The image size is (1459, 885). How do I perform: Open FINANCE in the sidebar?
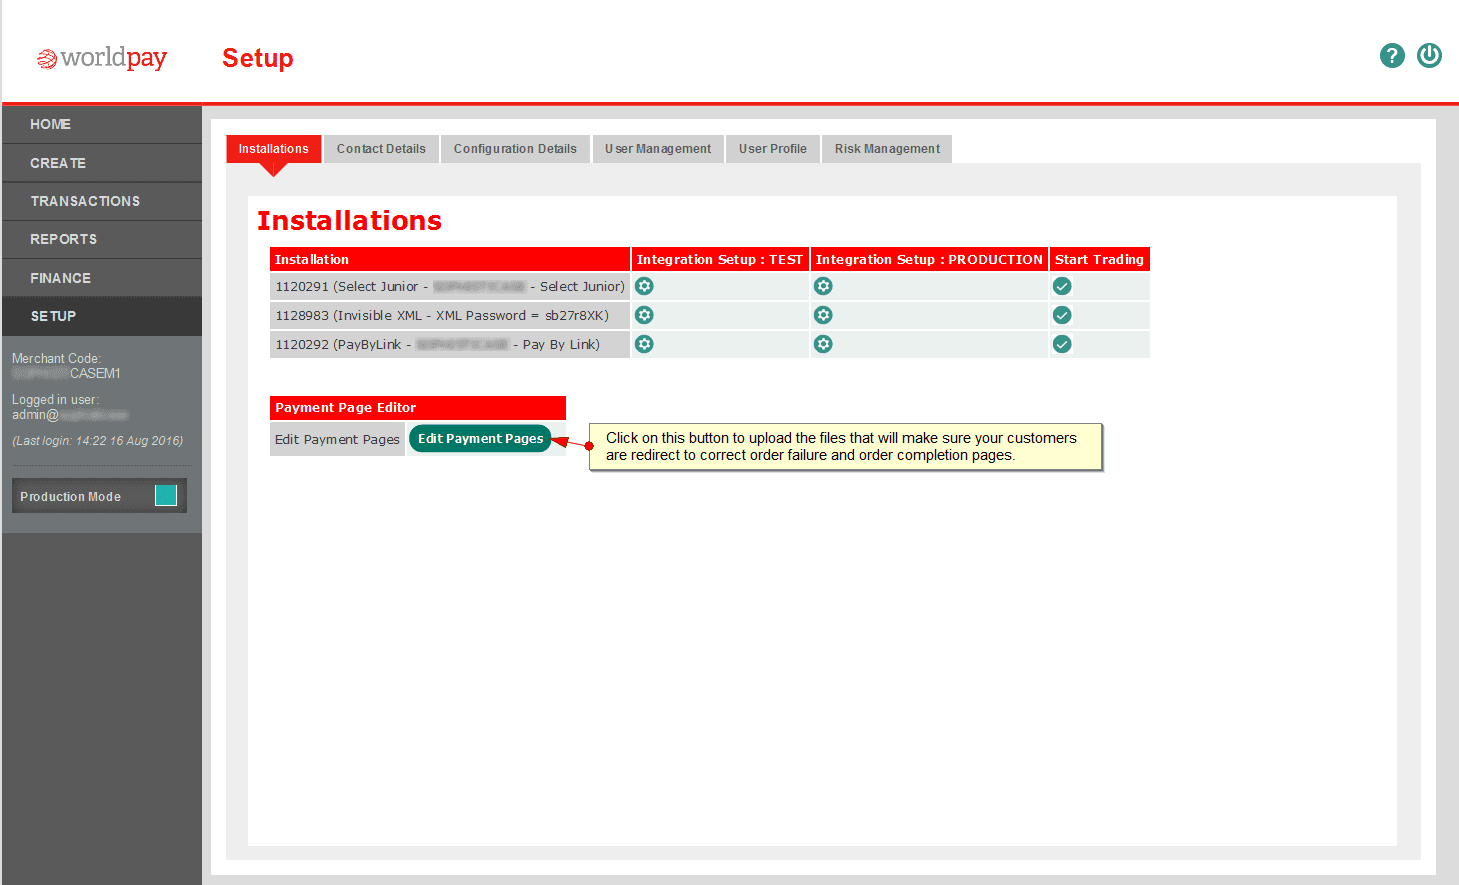coord(102,278)
